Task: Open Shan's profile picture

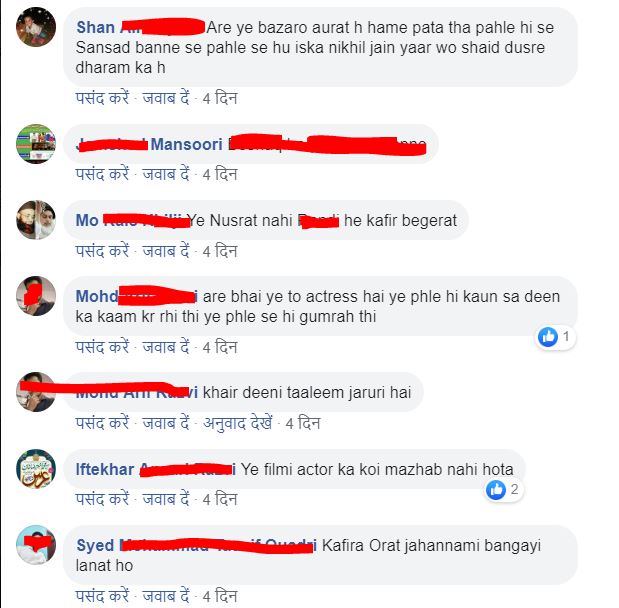Action: [36, 27]
